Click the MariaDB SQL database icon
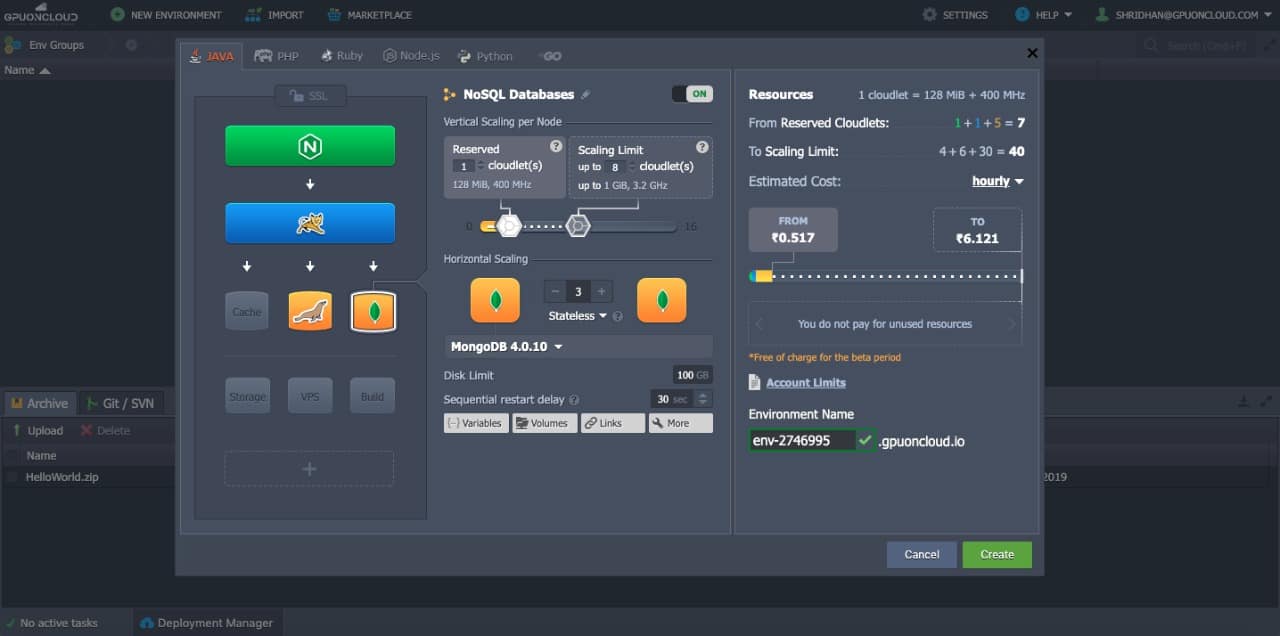 coord(310,312)
